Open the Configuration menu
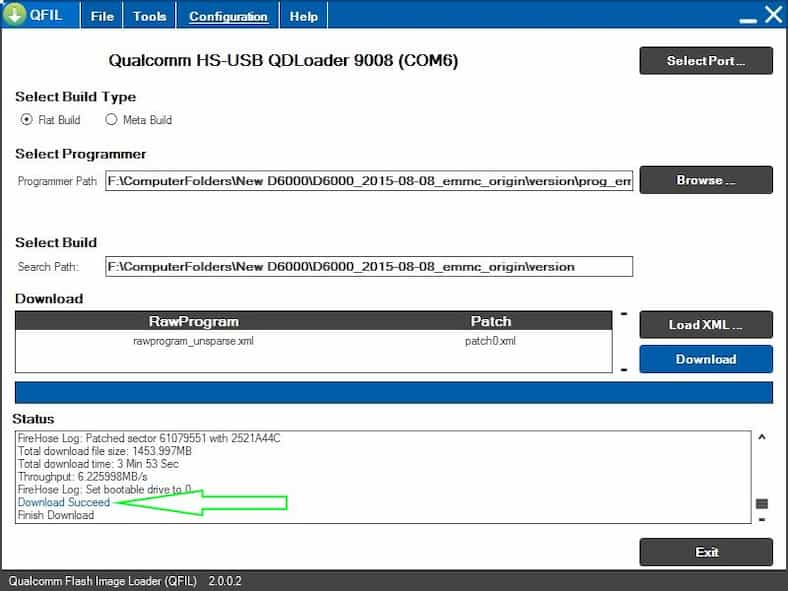Viewport: 788px width, 591px height. tap(228, 16)
